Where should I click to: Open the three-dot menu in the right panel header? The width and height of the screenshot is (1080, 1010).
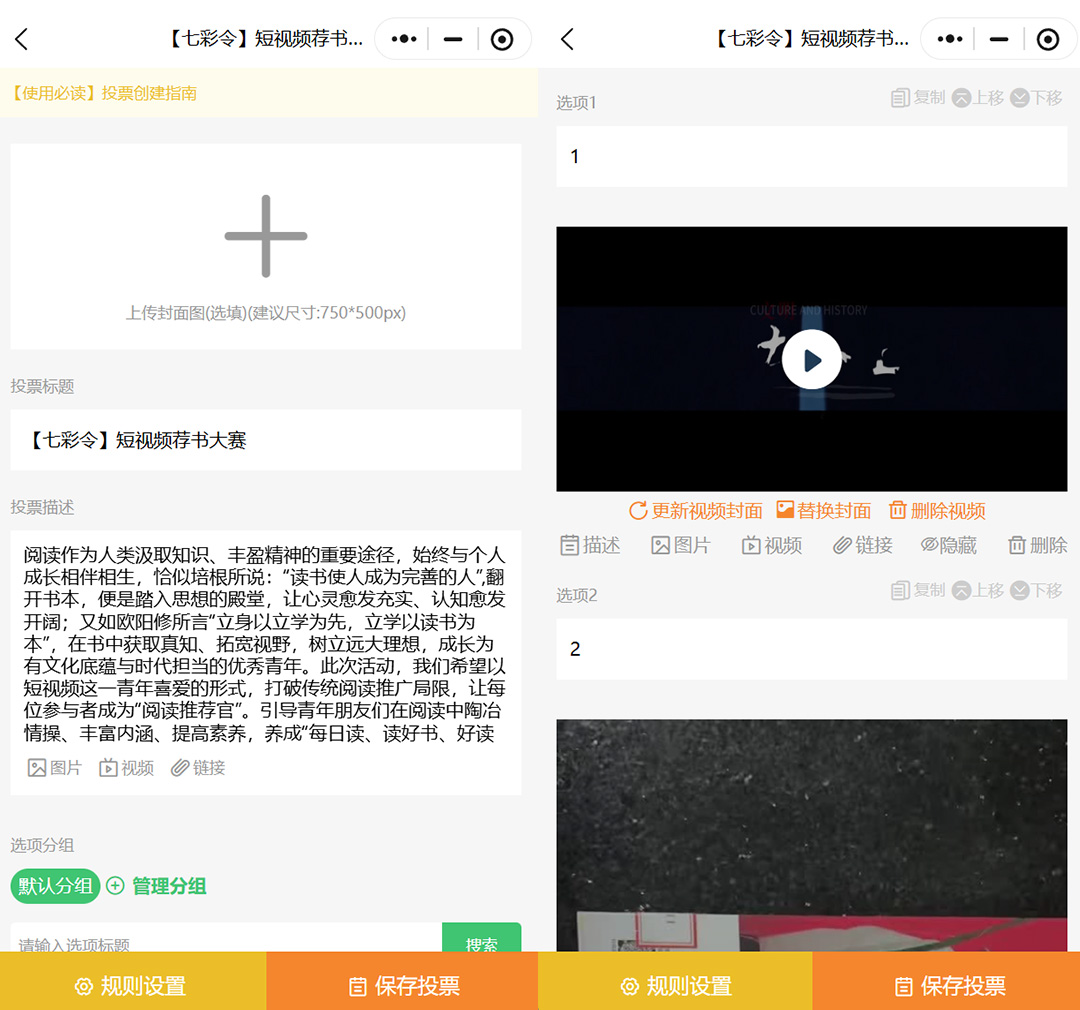[949, 39]
